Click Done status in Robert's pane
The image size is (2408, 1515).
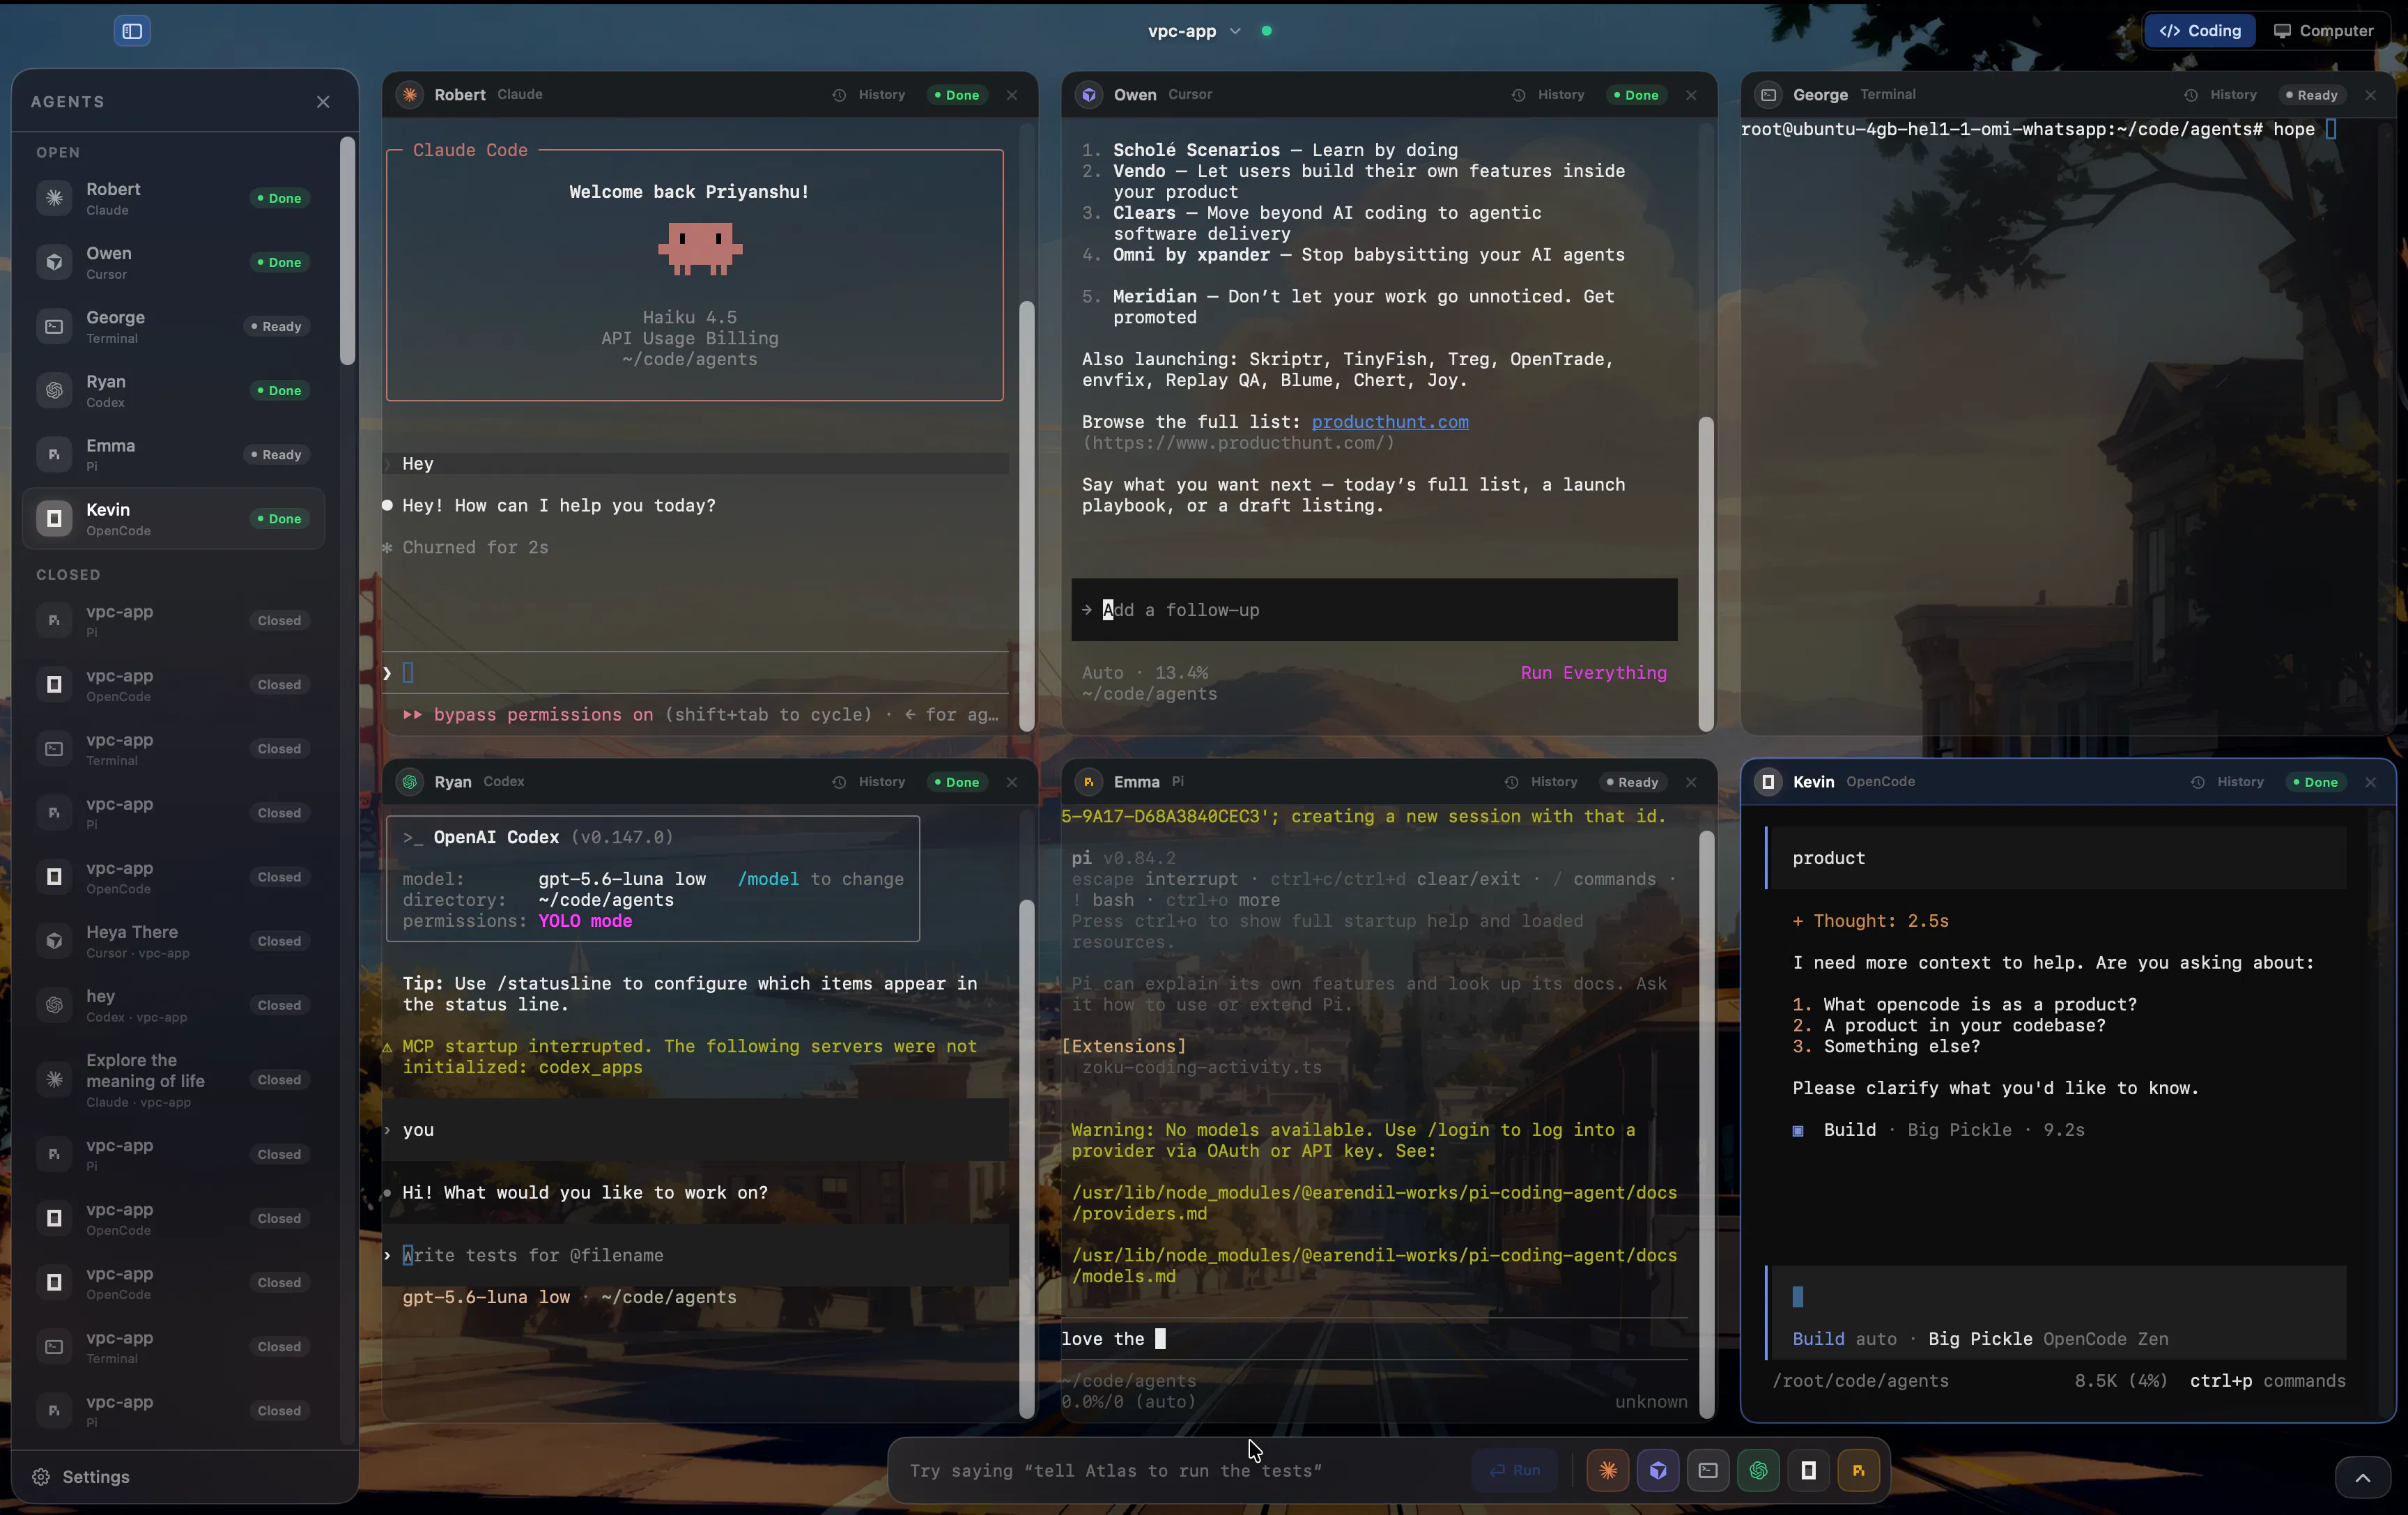click(x=956, y=95)
